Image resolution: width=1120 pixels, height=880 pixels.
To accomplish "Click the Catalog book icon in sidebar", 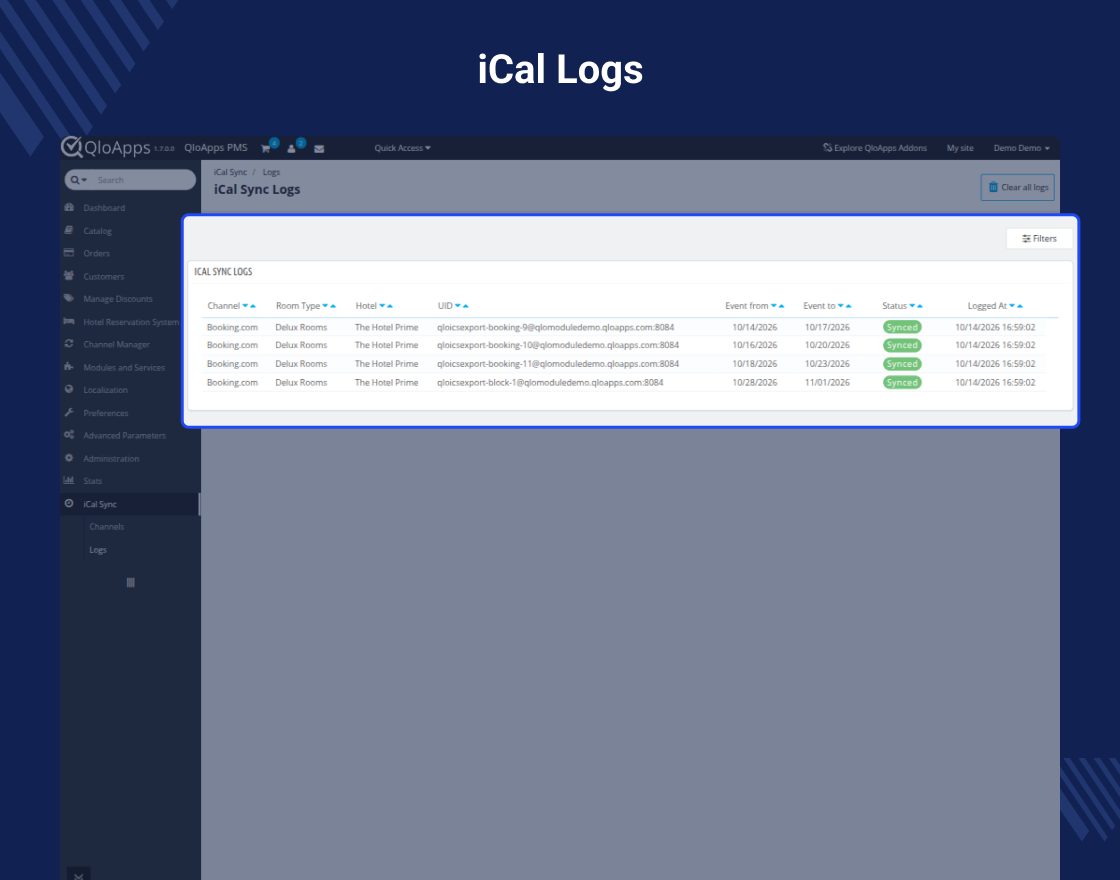I will [x=69, y=230].
